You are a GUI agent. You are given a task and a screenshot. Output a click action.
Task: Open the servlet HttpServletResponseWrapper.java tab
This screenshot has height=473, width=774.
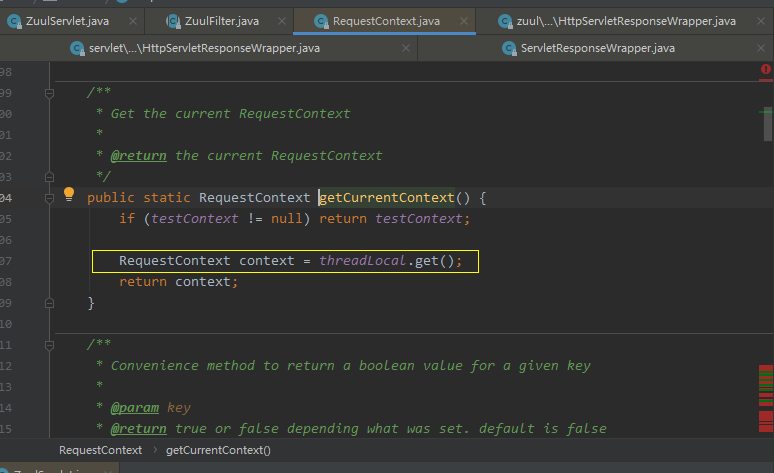point(202,47)
